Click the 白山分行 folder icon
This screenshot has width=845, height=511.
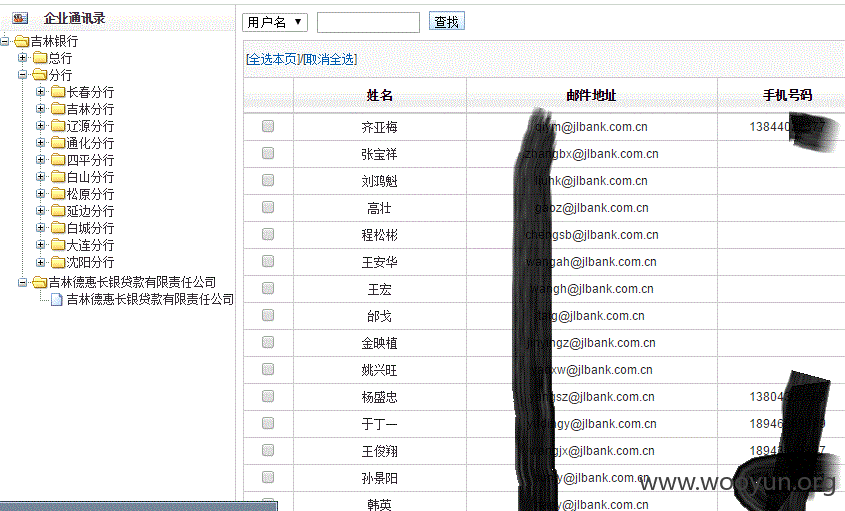point(58,177)
